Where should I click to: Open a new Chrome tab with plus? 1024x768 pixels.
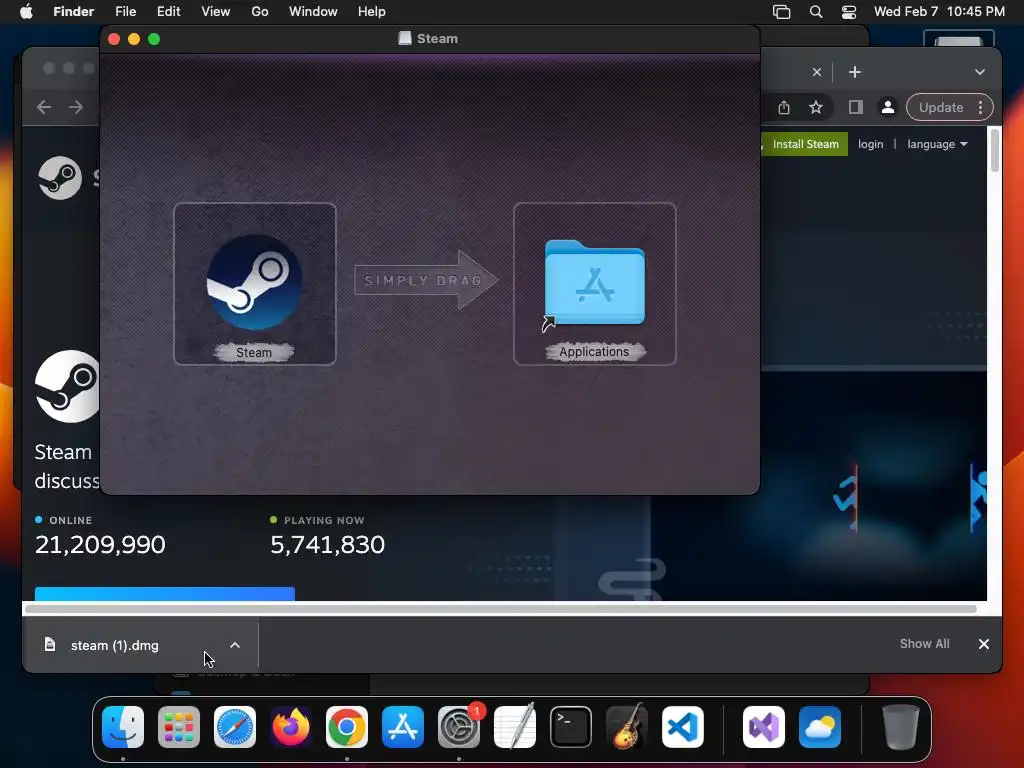[855, 72]
